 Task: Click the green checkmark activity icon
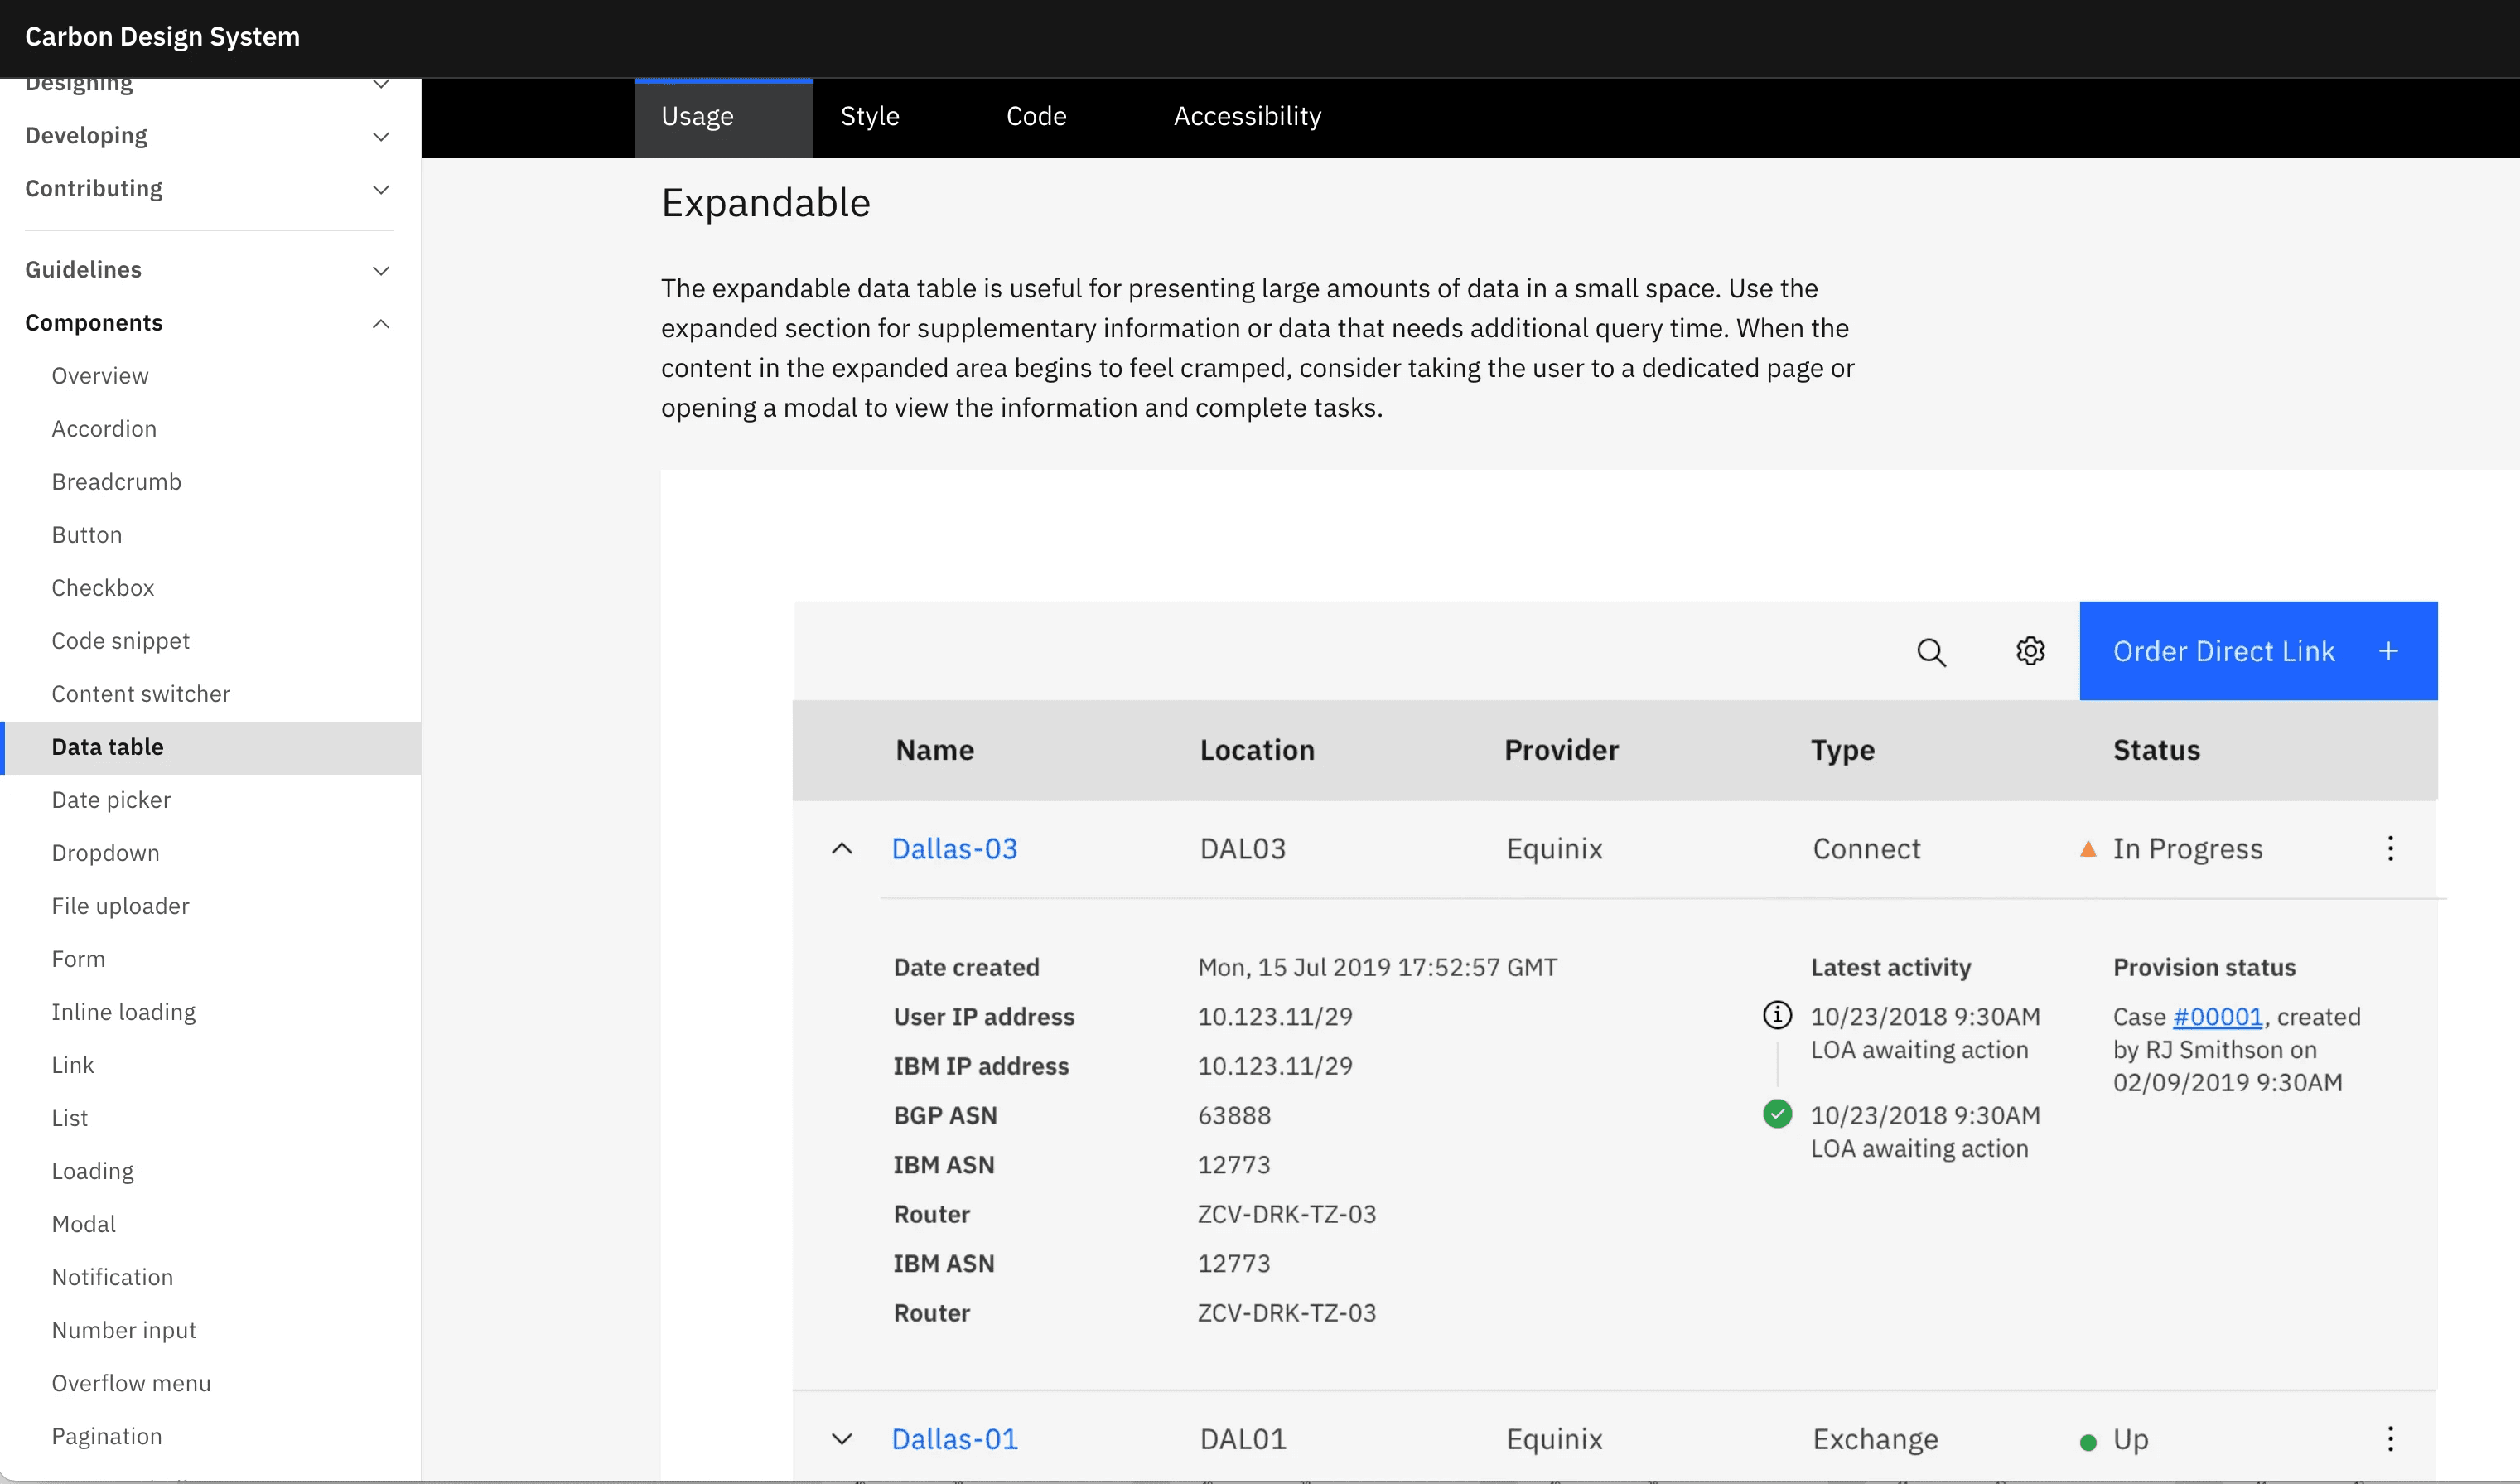1777,1114
